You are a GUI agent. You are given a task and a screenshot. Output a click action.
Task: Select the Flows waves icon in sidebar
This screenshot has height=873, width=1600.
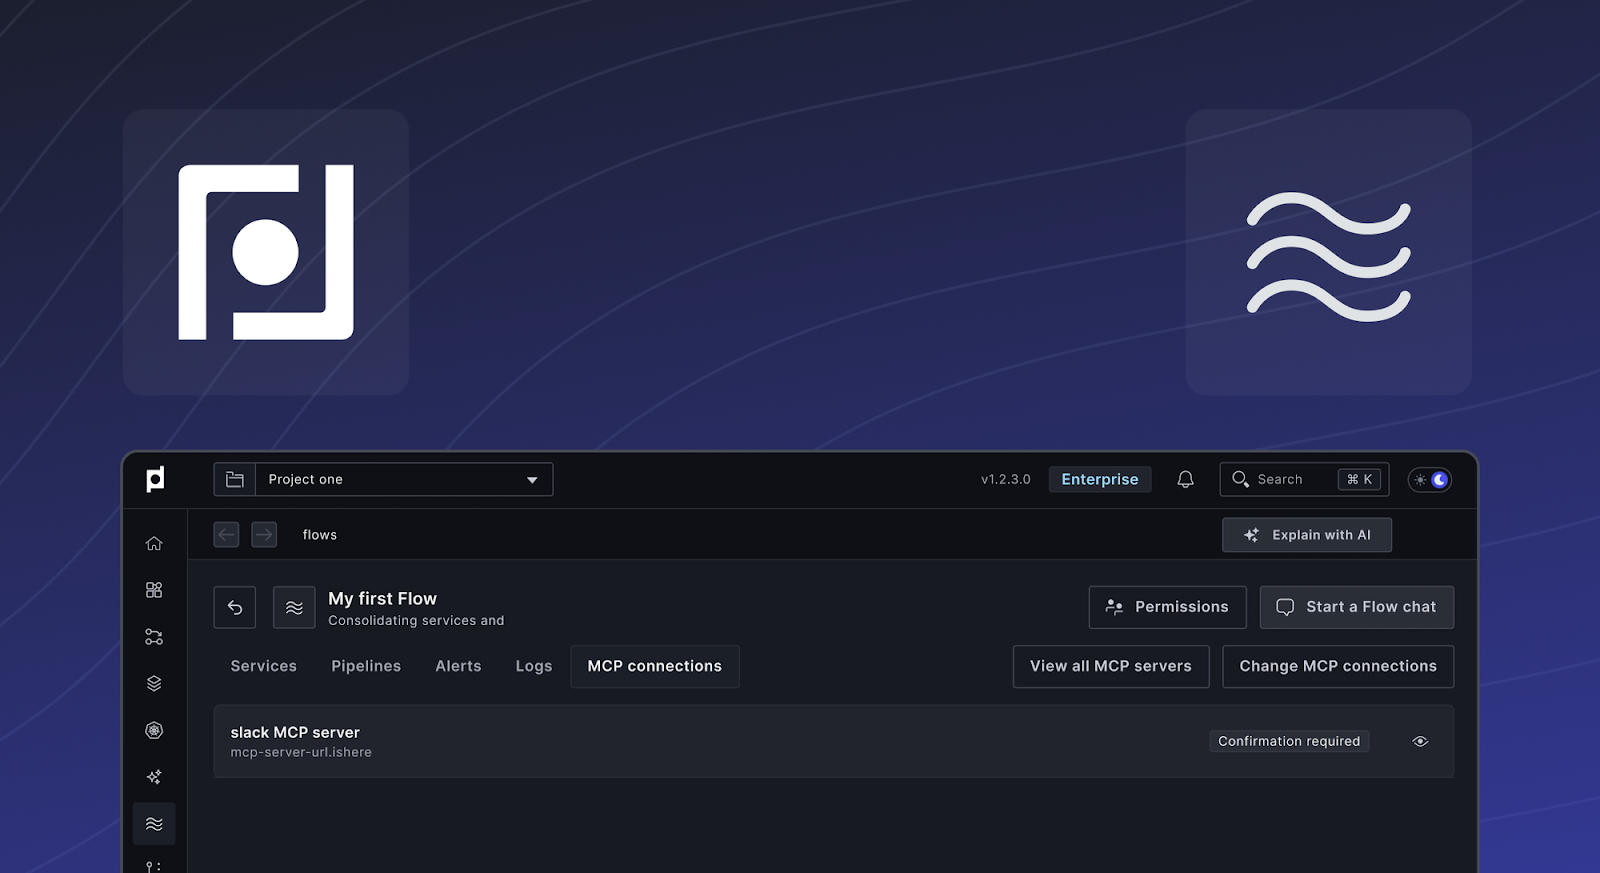[154, 824]
